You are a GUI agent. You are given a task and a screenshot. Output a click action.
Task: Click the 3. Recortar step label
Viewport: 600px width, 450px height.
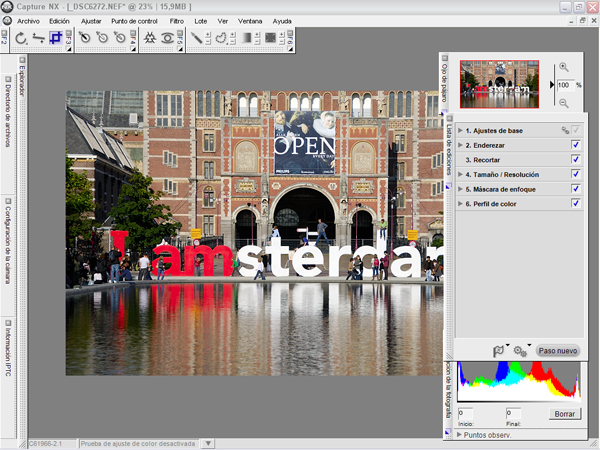click(x=483, y=160)
